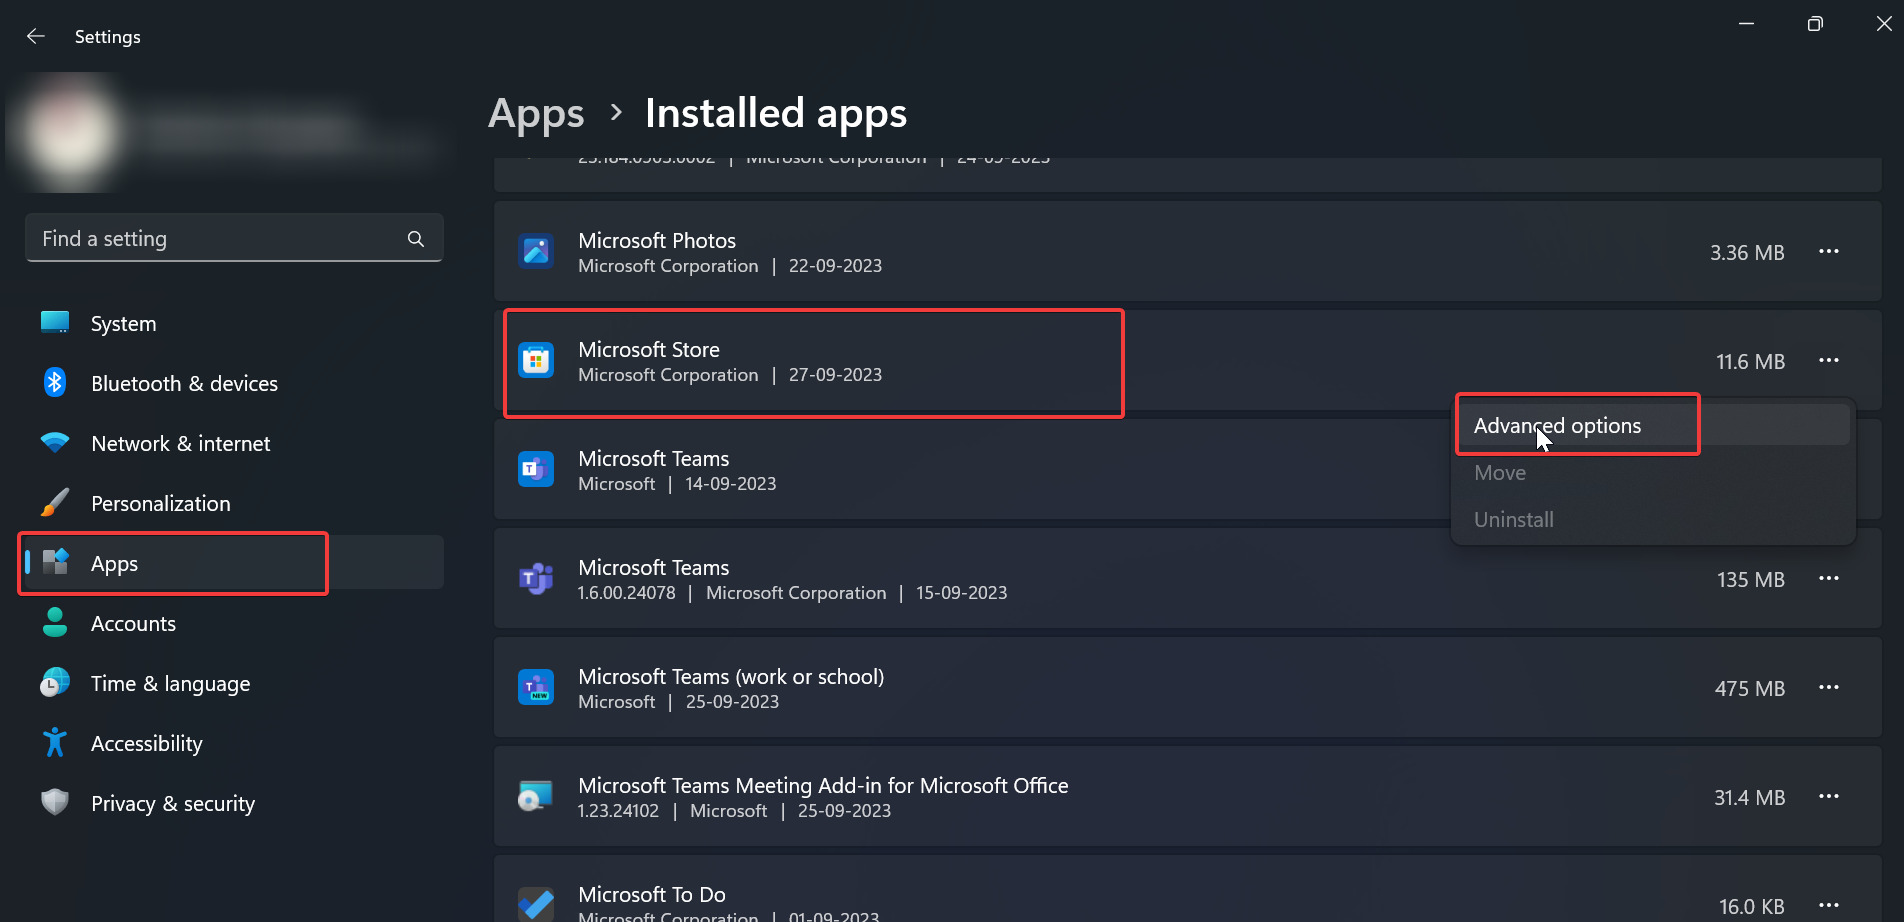Click the search magnifier icon

(416, 239)
